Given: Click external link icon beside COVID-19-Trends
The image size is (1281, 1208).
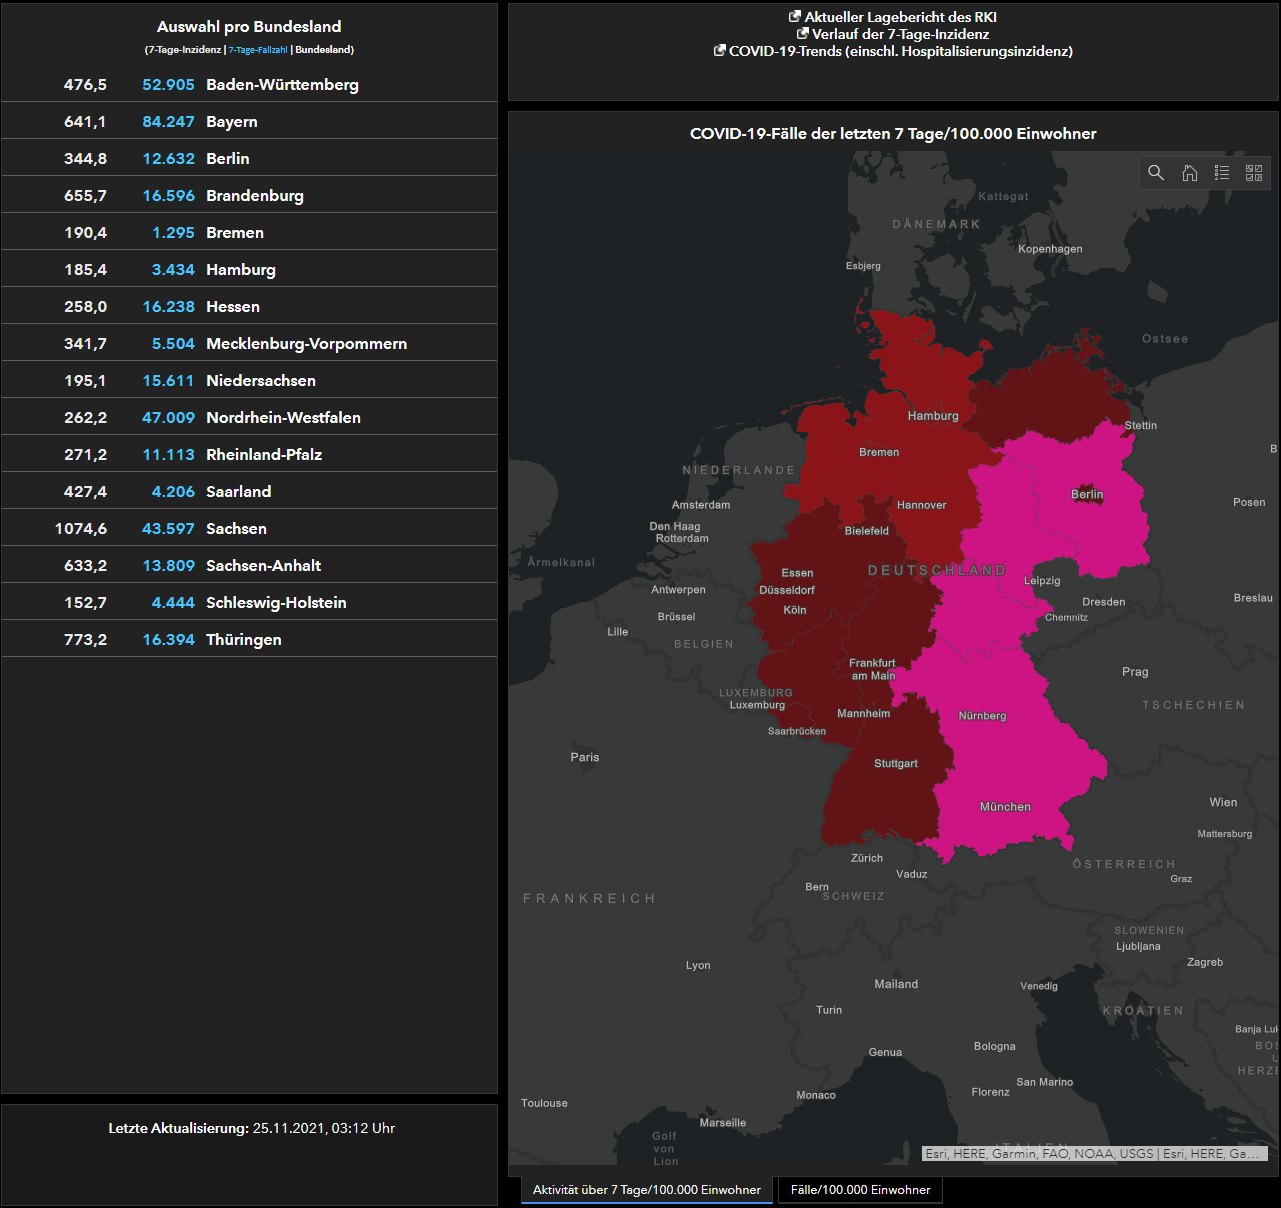Looking at the screenshot, I should (x=719, y=50).
